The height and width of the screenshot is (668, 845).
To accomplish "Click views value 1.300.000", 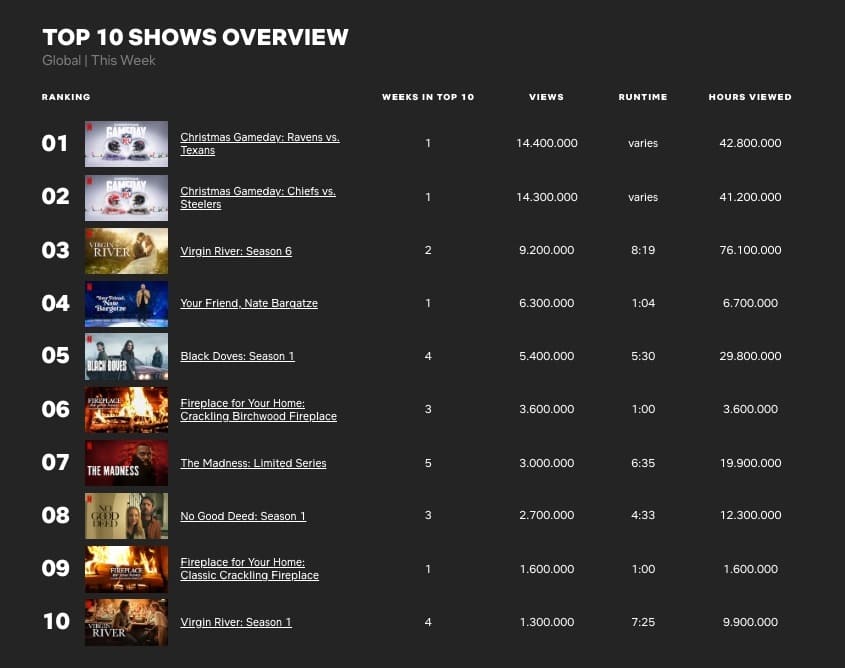I will click(546, 622).
